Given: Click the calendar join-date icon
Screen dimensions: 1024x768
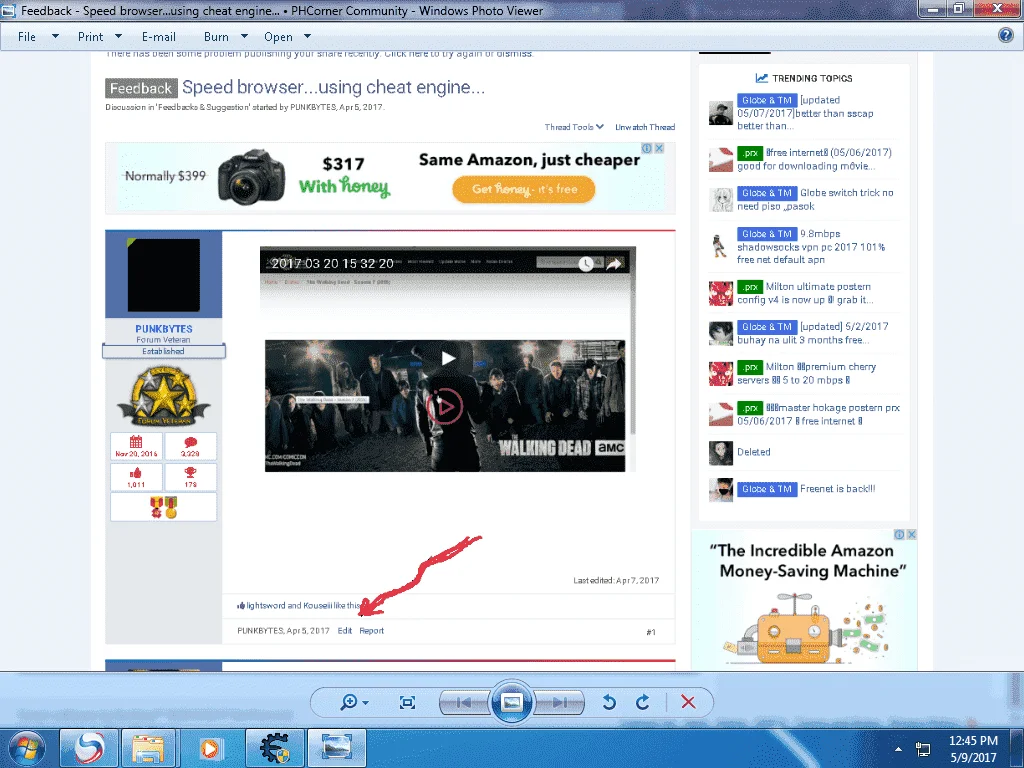Looking at the screenshot, I should (136, 442).
